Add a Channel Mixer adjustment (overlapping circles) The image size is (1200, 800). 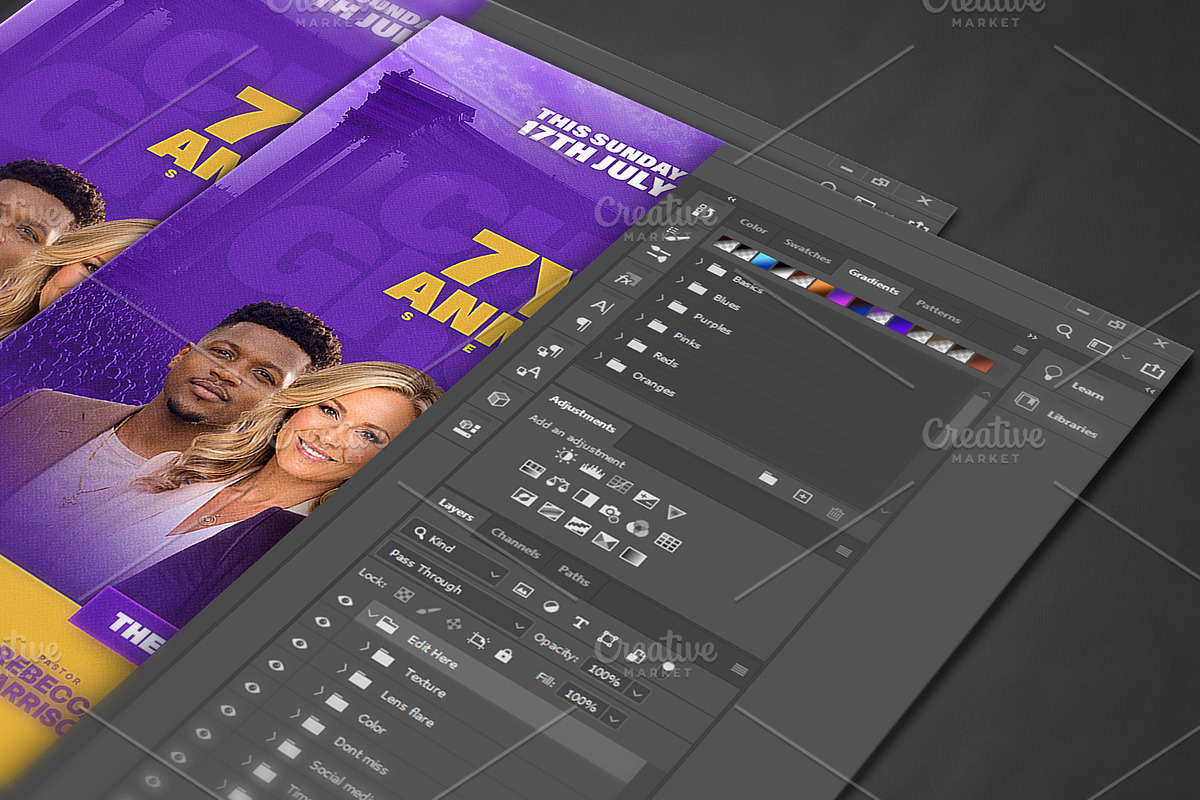point(637,526)
